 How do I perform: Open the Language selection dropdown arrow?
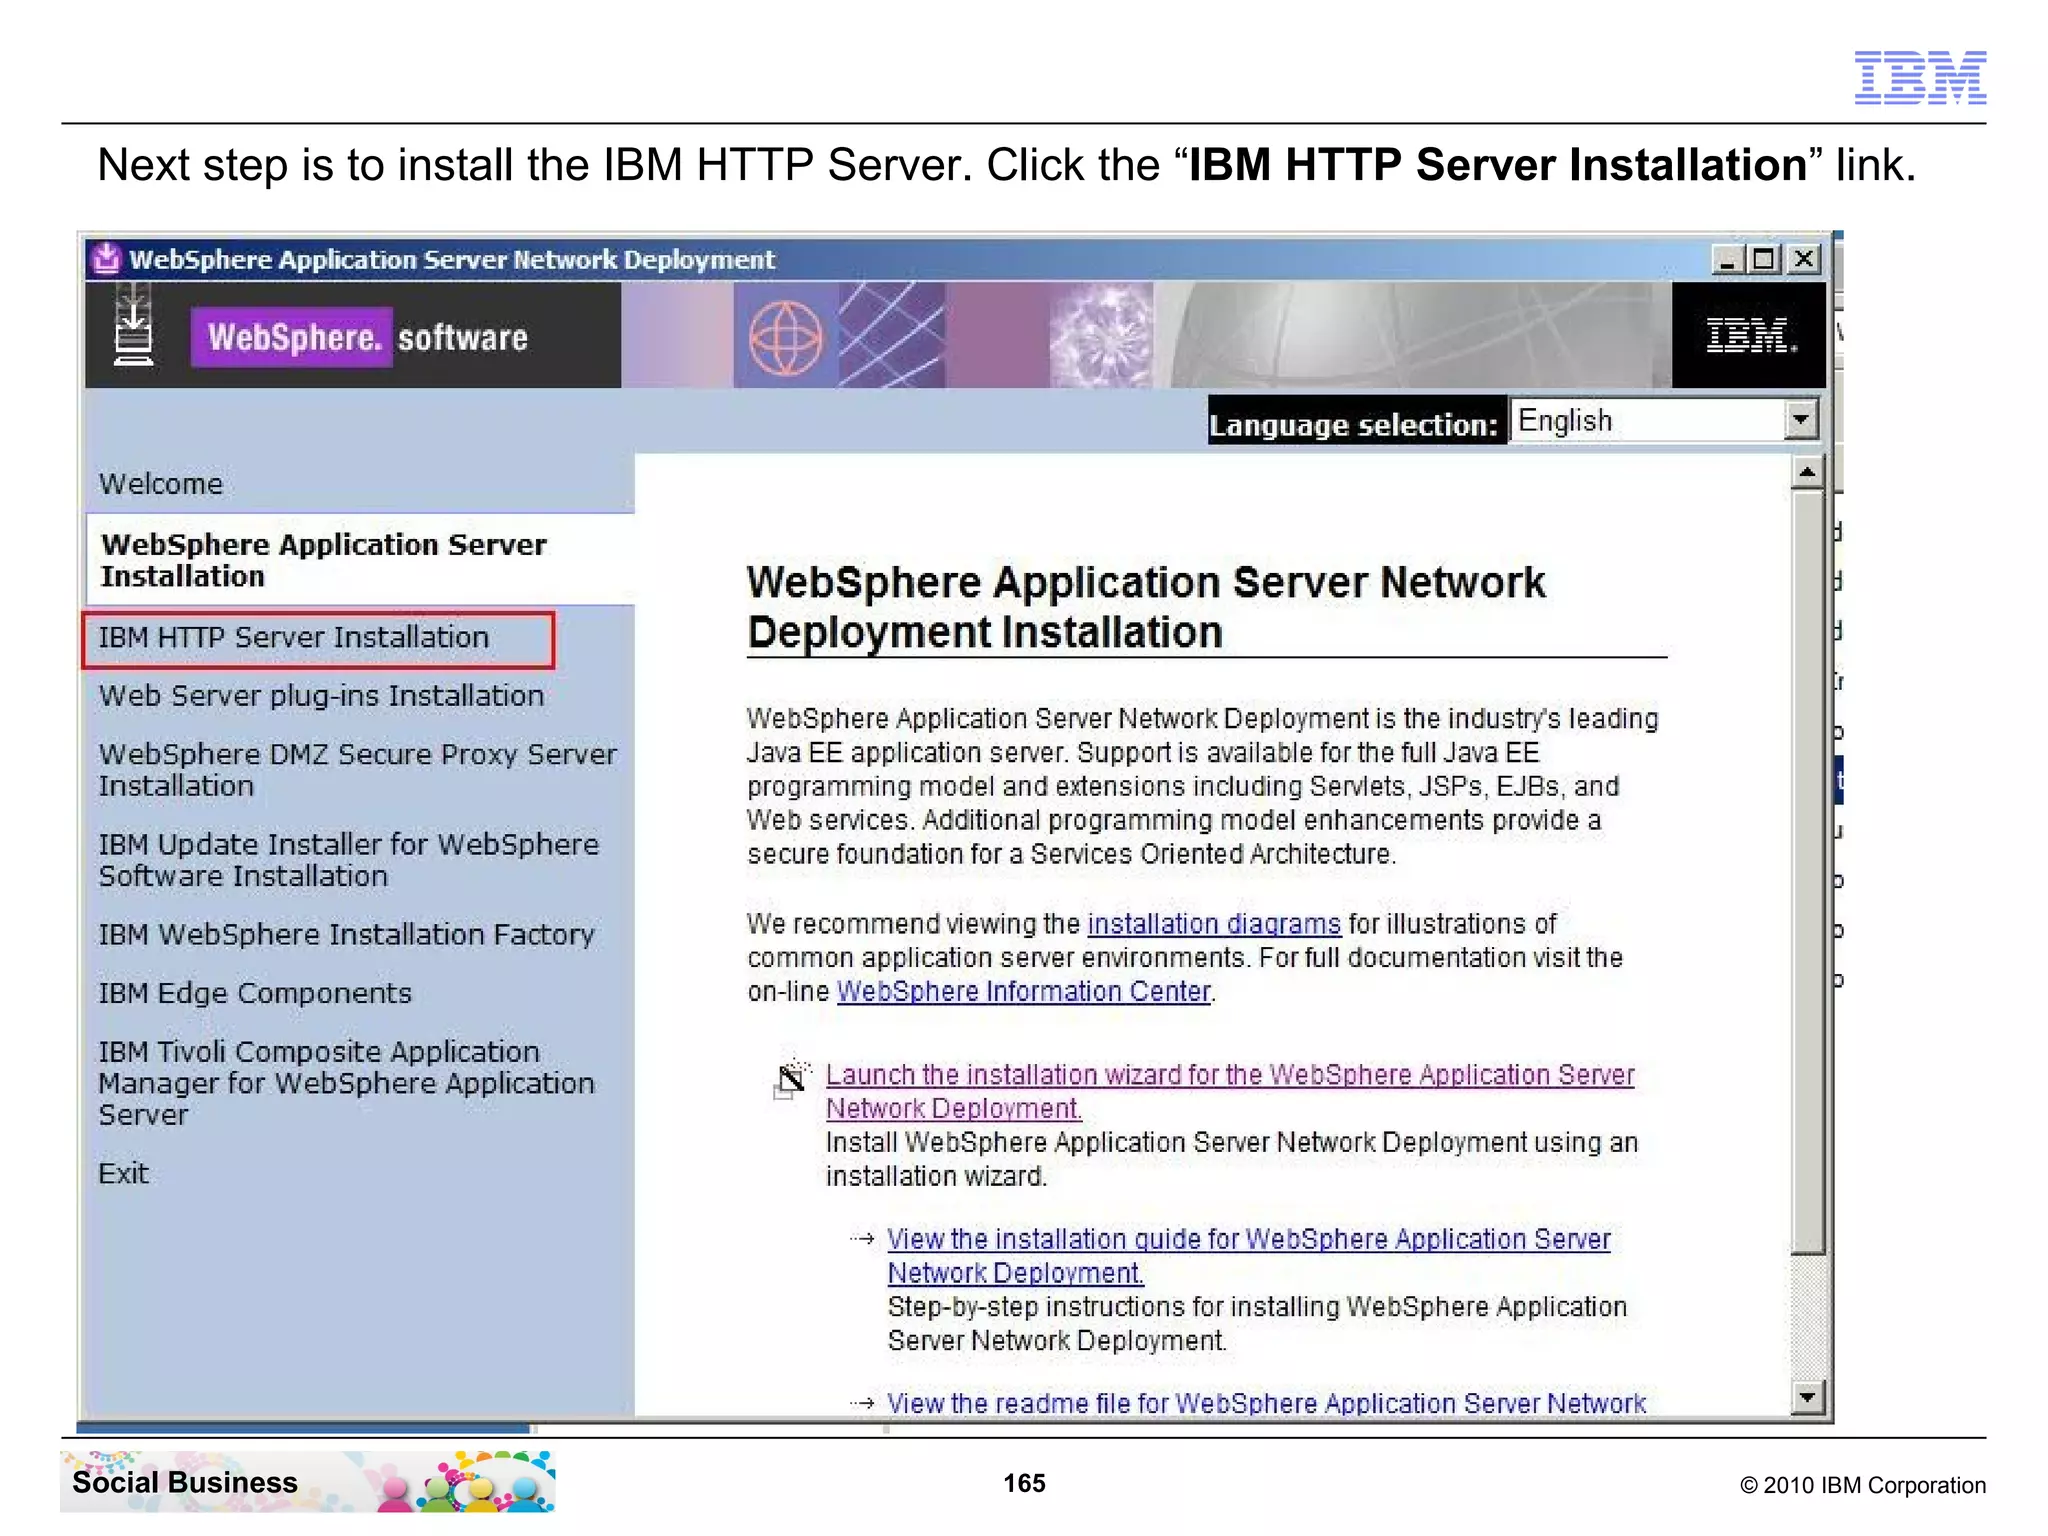click(x=1800, y=420)
